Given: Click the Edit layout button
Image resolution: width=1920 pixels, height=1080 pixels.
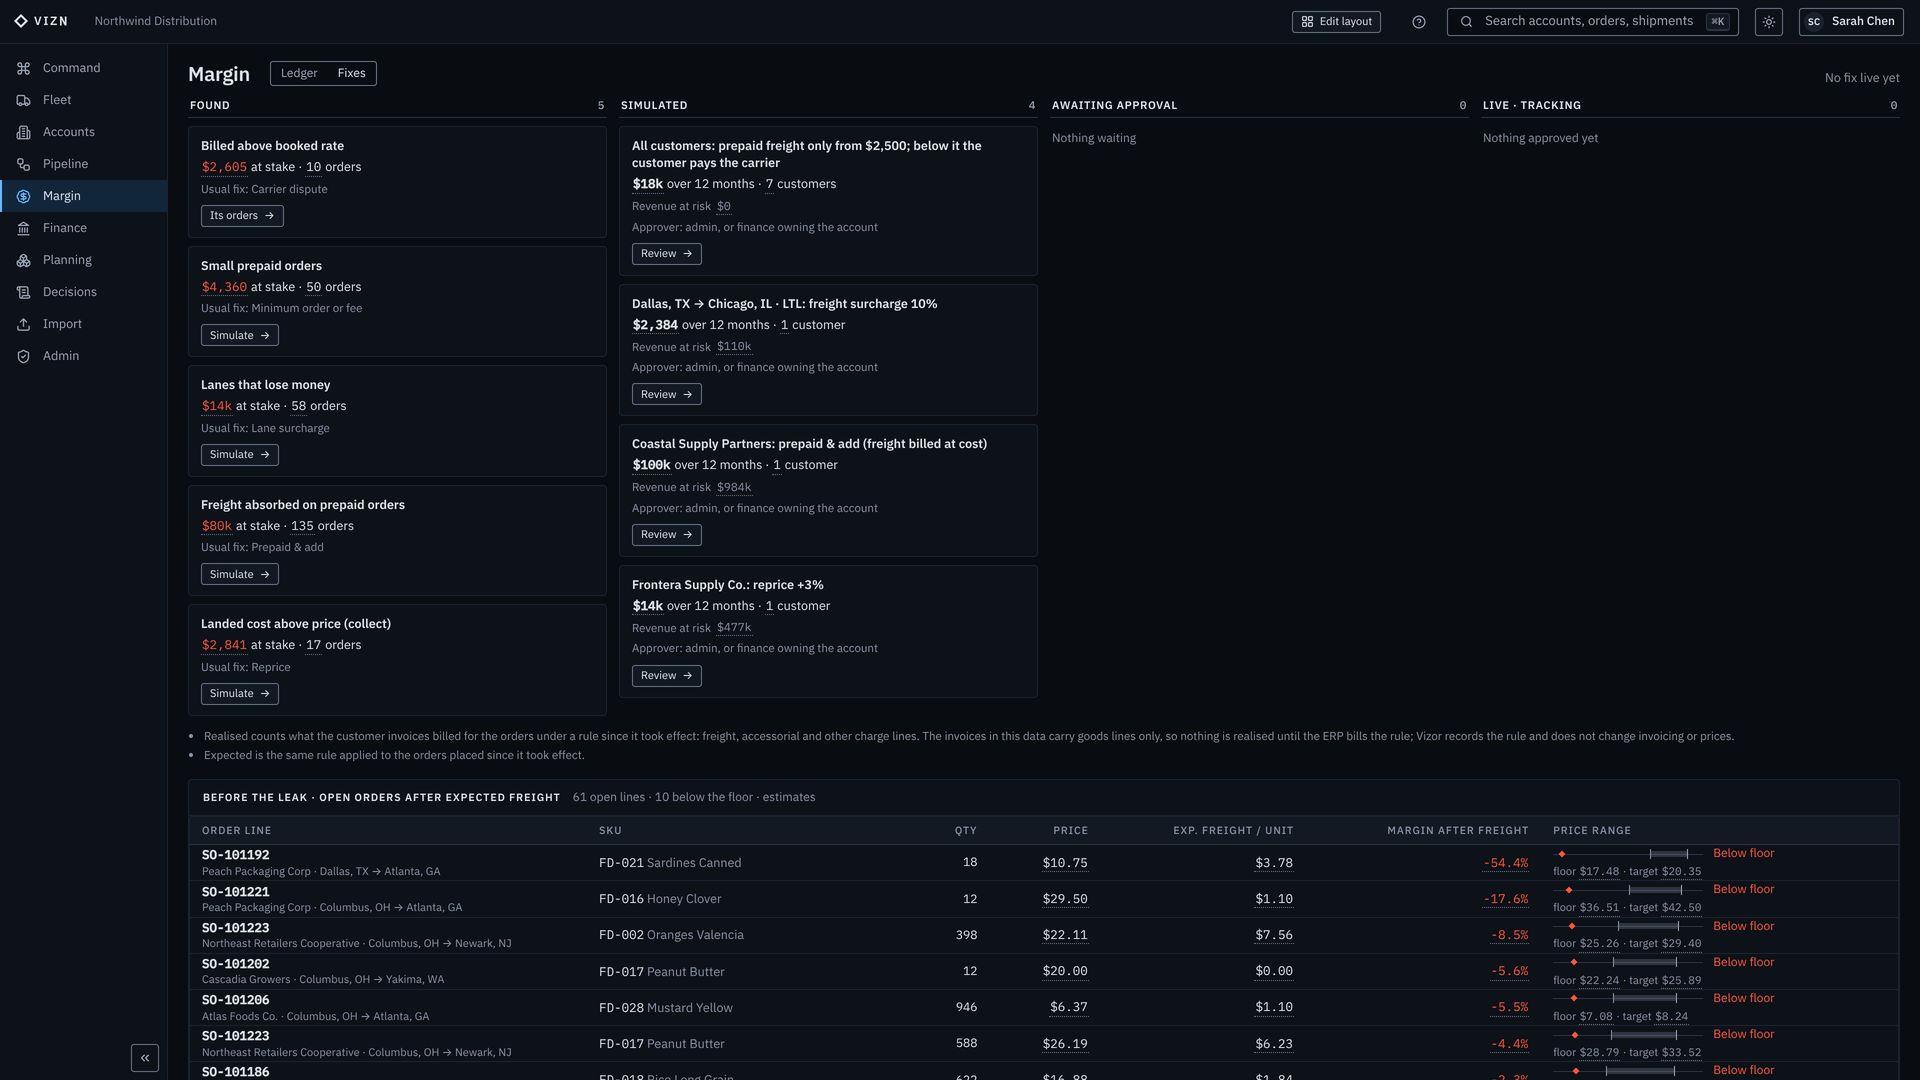Looking at the screenshot, I should pyautogui.click(x=1336, y=22).
